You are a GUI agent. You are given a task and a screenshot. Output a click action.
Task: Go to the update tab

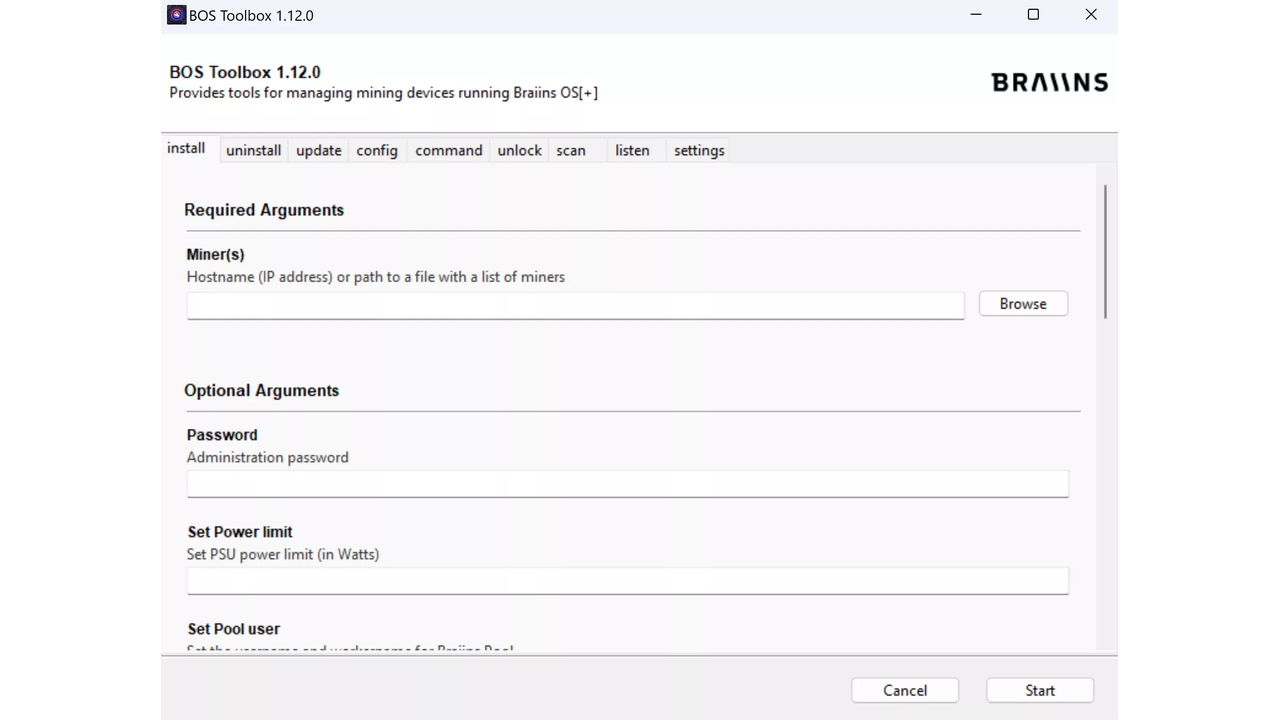(x=319, y=151)
